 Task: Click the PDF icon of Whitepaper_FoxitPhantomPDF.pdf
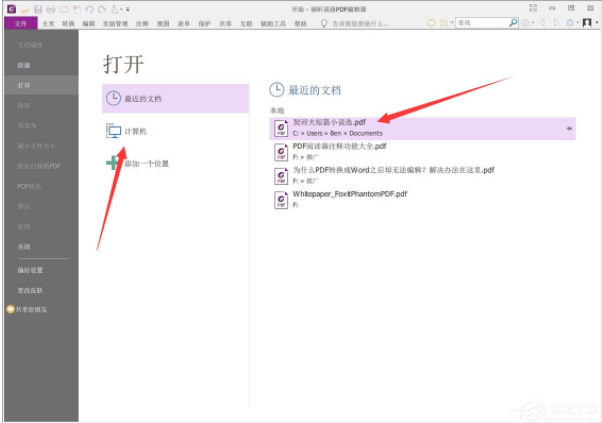tap(281, 200)
